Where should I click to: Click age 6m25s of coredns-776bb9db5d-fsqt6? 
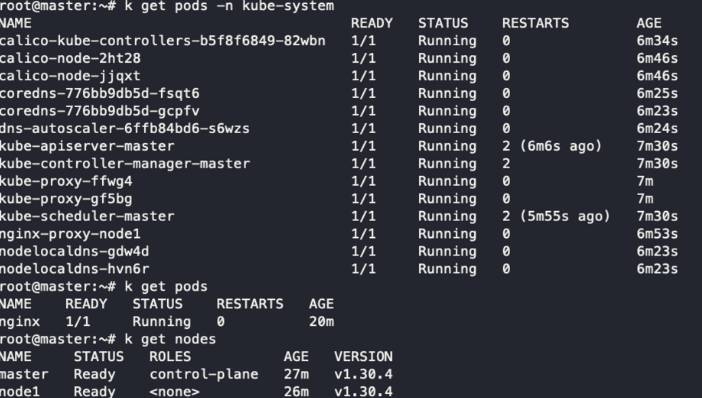tap(657, 94)
